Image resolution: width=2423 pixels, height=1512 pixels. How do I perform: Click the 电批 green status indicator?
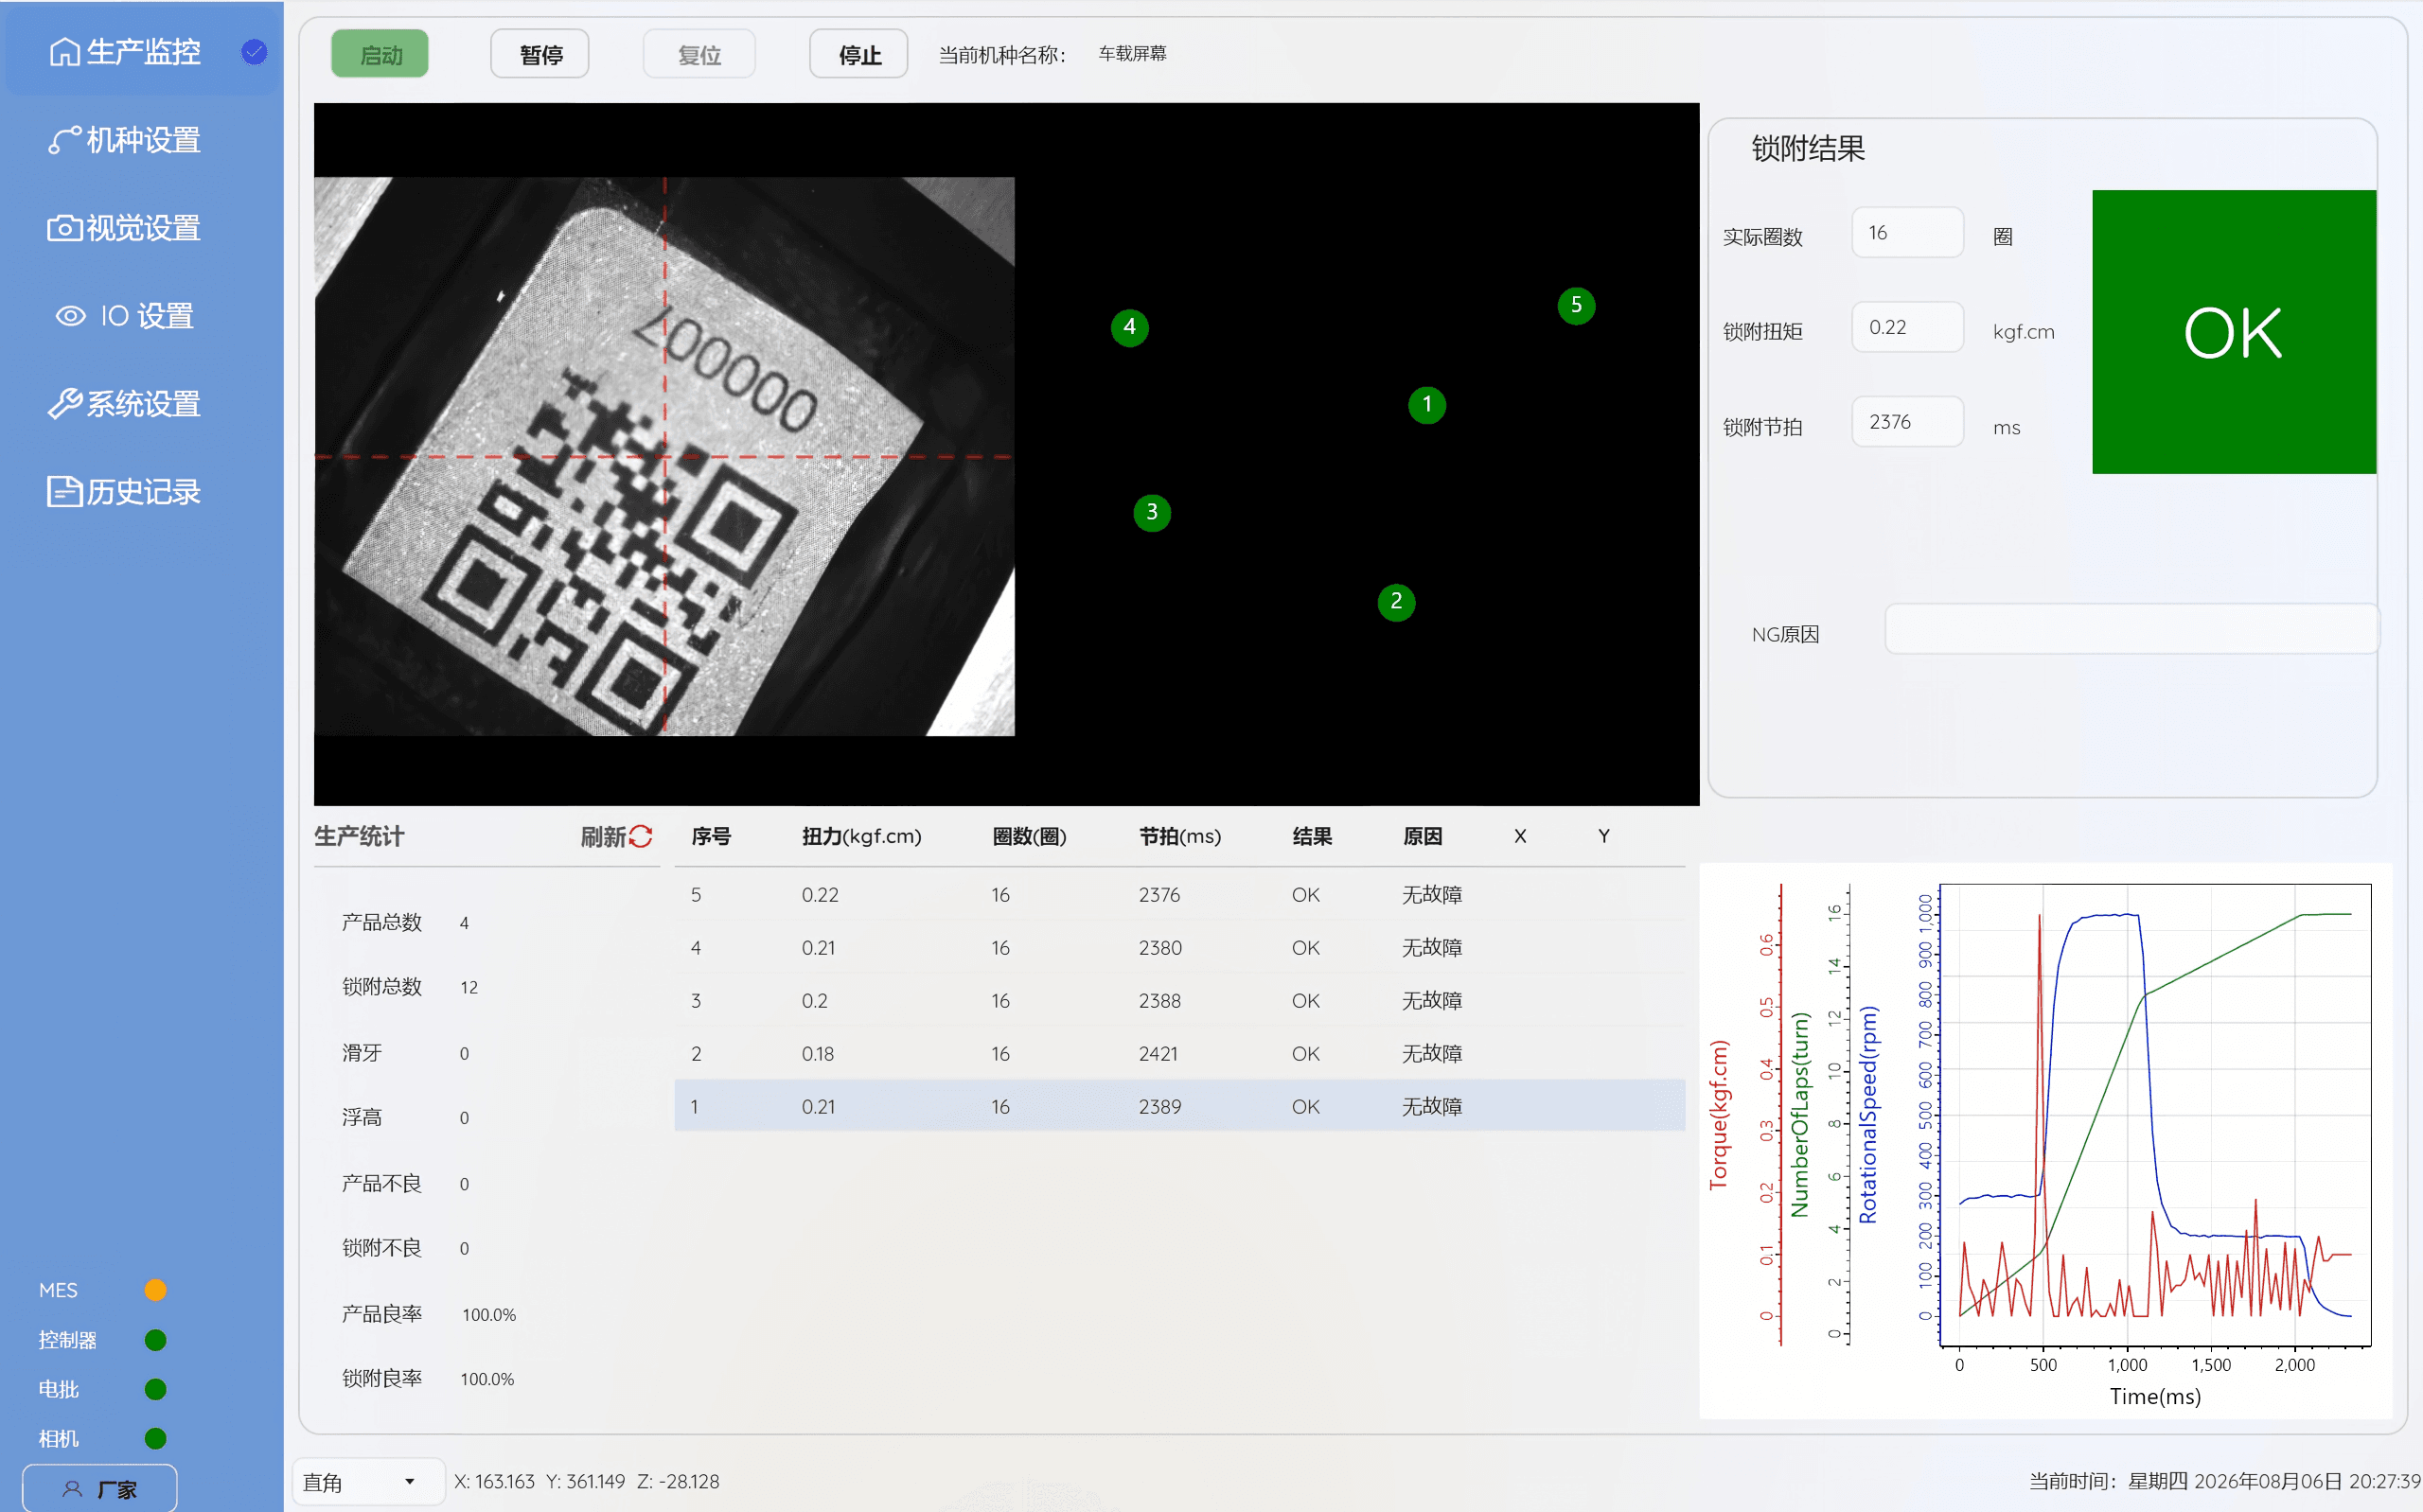[x=155, y=1389]
